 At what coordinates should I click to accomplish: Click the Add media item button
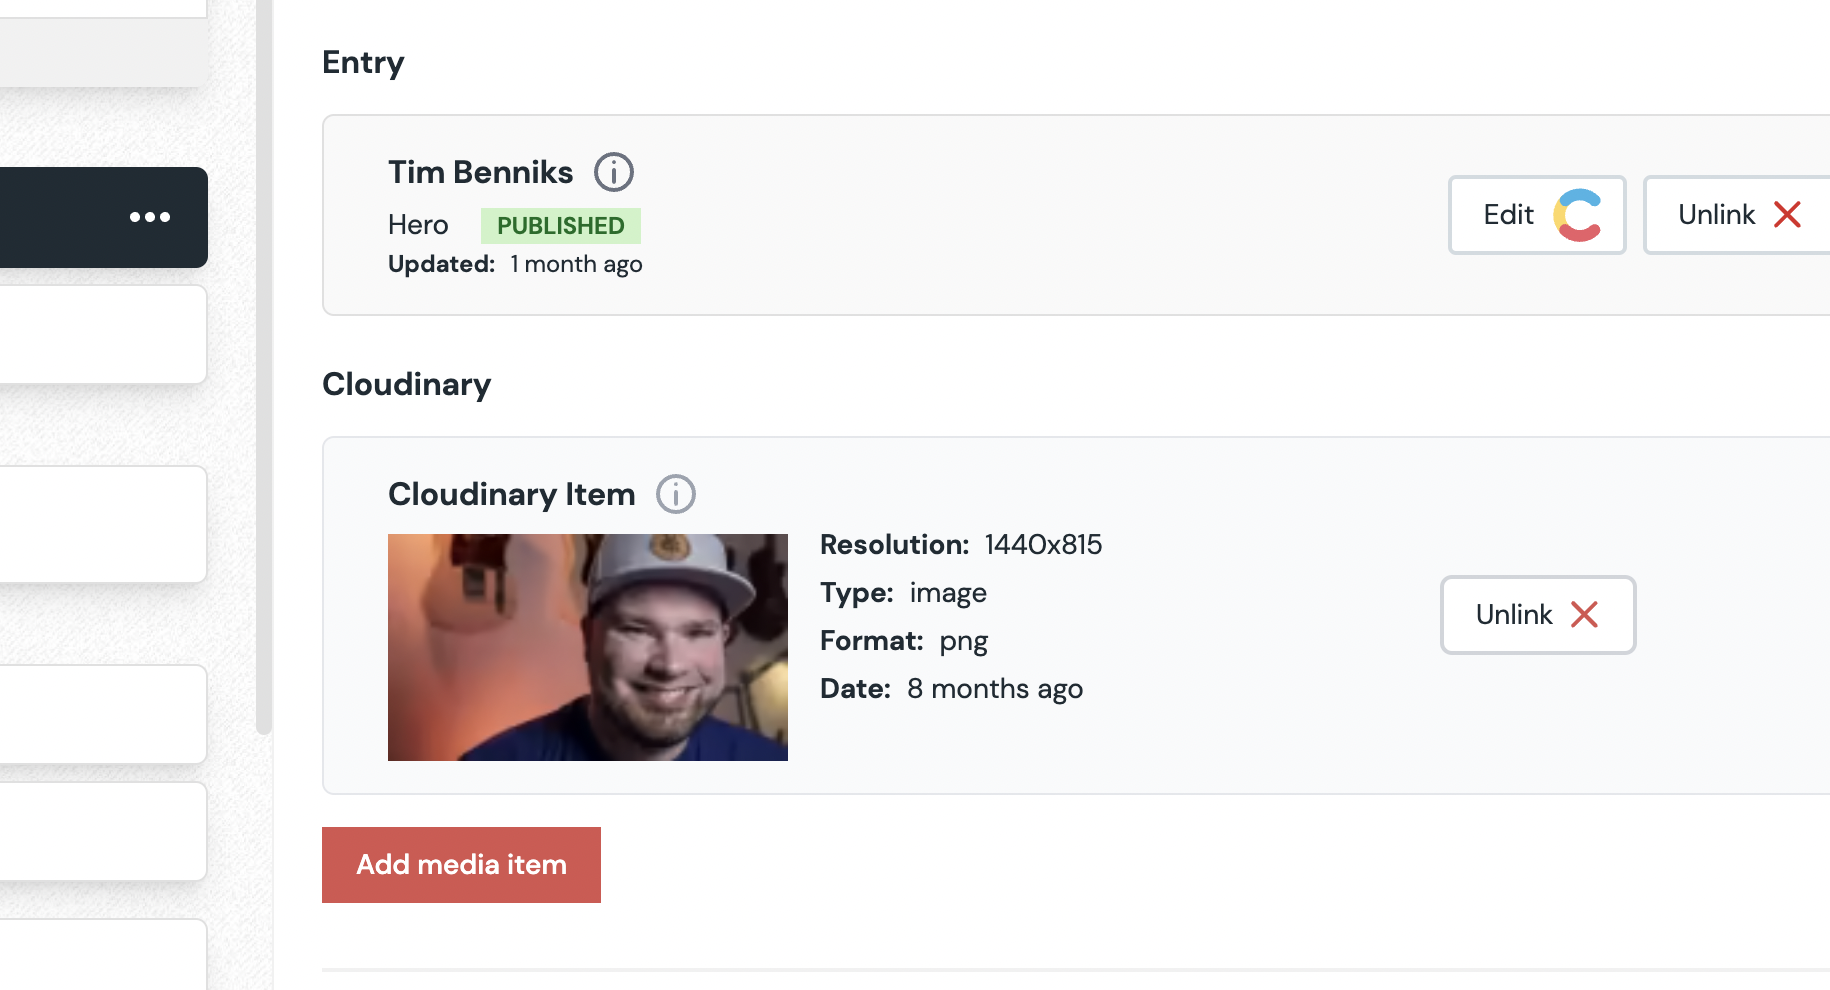[x=461, y=865]
